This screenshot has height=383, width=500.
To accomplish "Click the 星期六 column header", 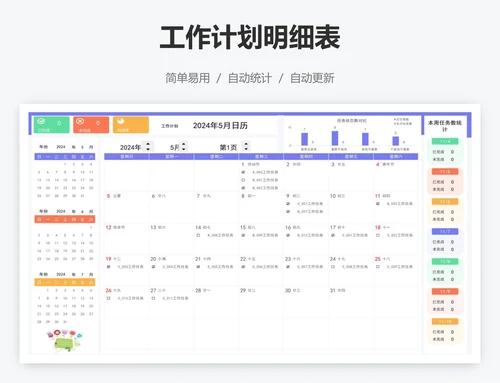I will tap(396, 156).
